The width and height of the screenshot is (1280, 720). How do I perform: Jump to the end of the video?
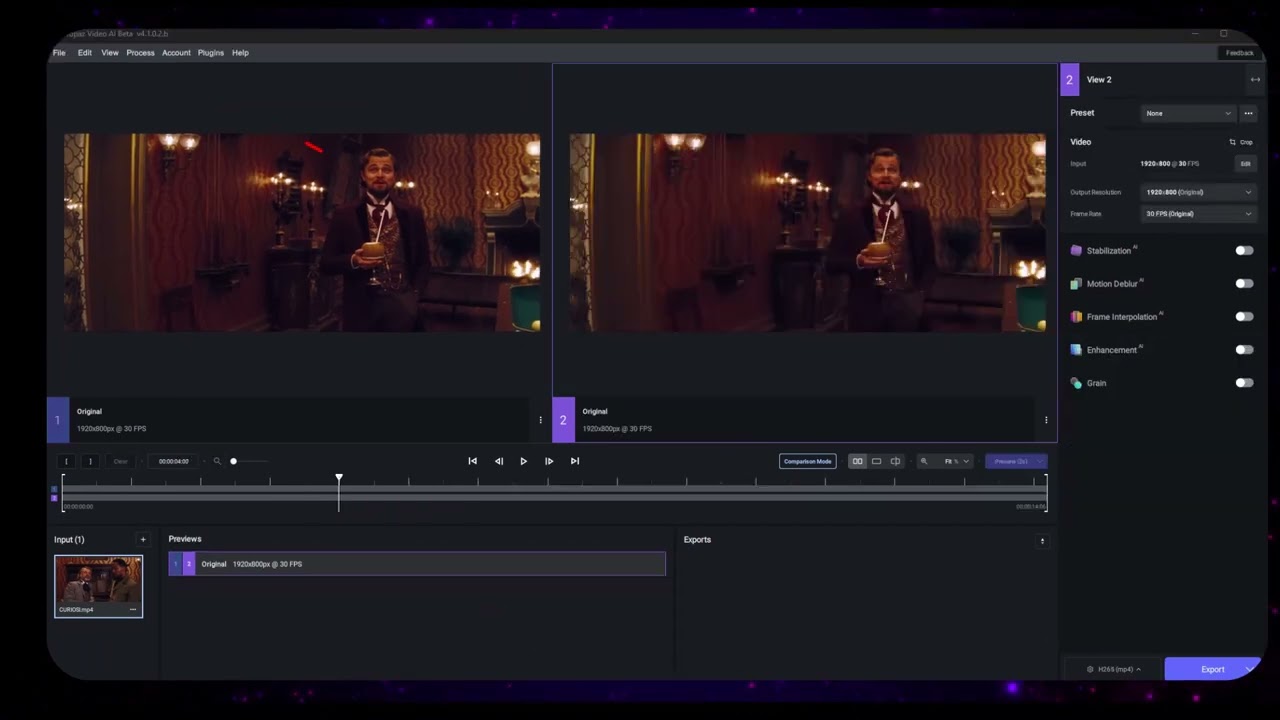click(575, 461)
